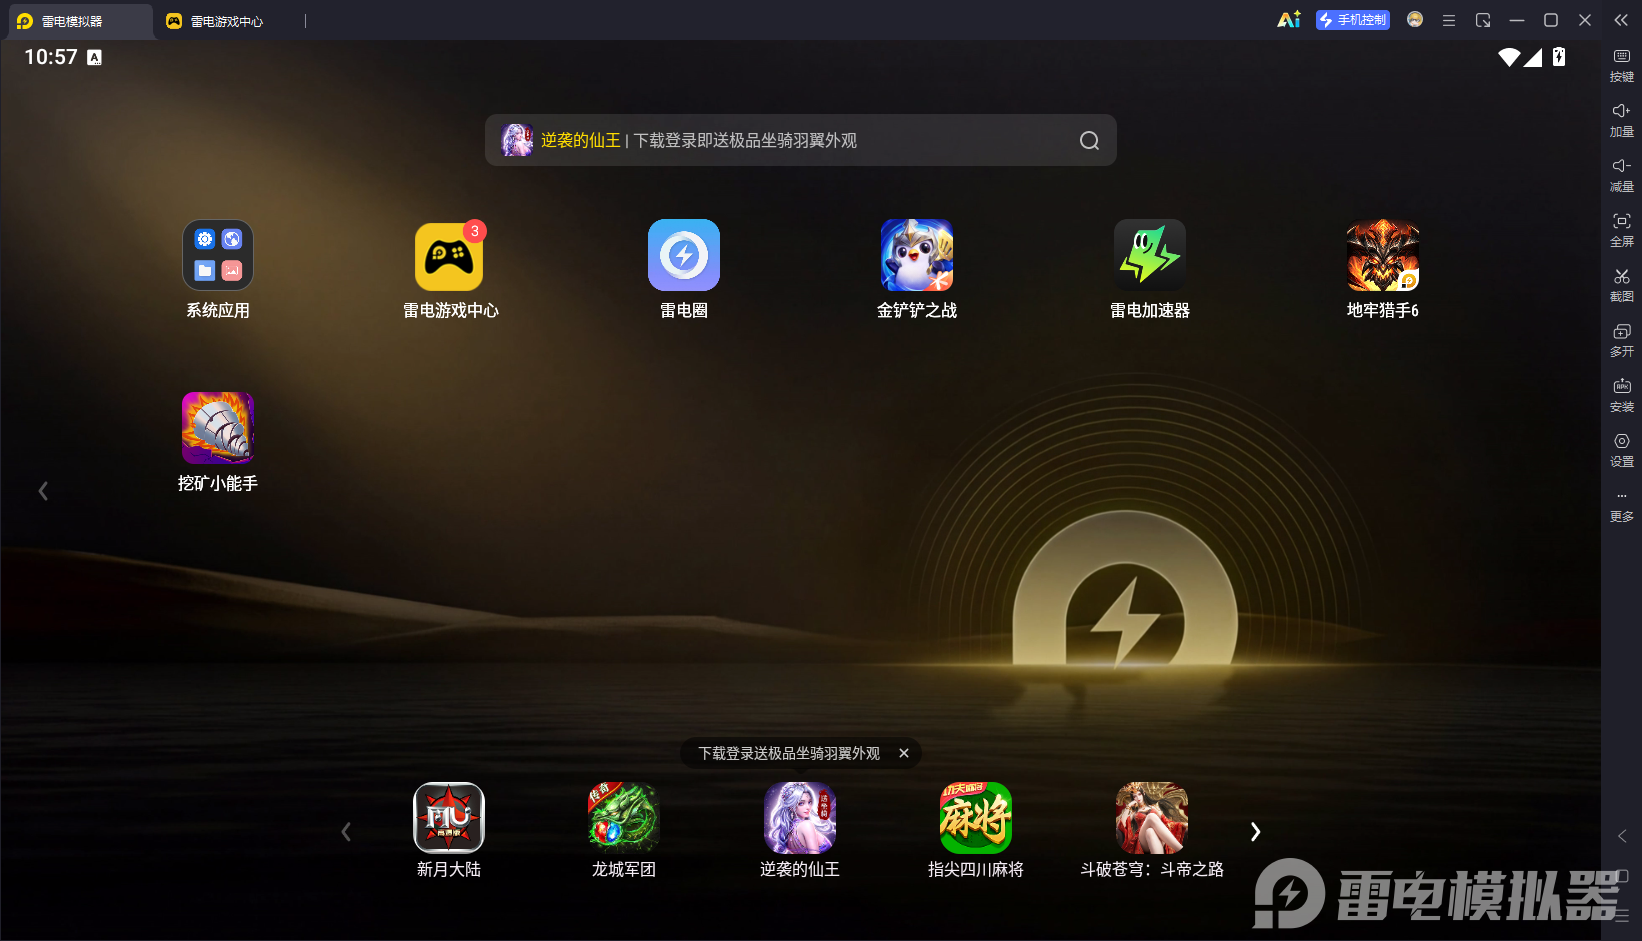This screenshot has height=941, width=1642.
Task: Click the AI assistant icon in title bar
Action: point(1289,20)
